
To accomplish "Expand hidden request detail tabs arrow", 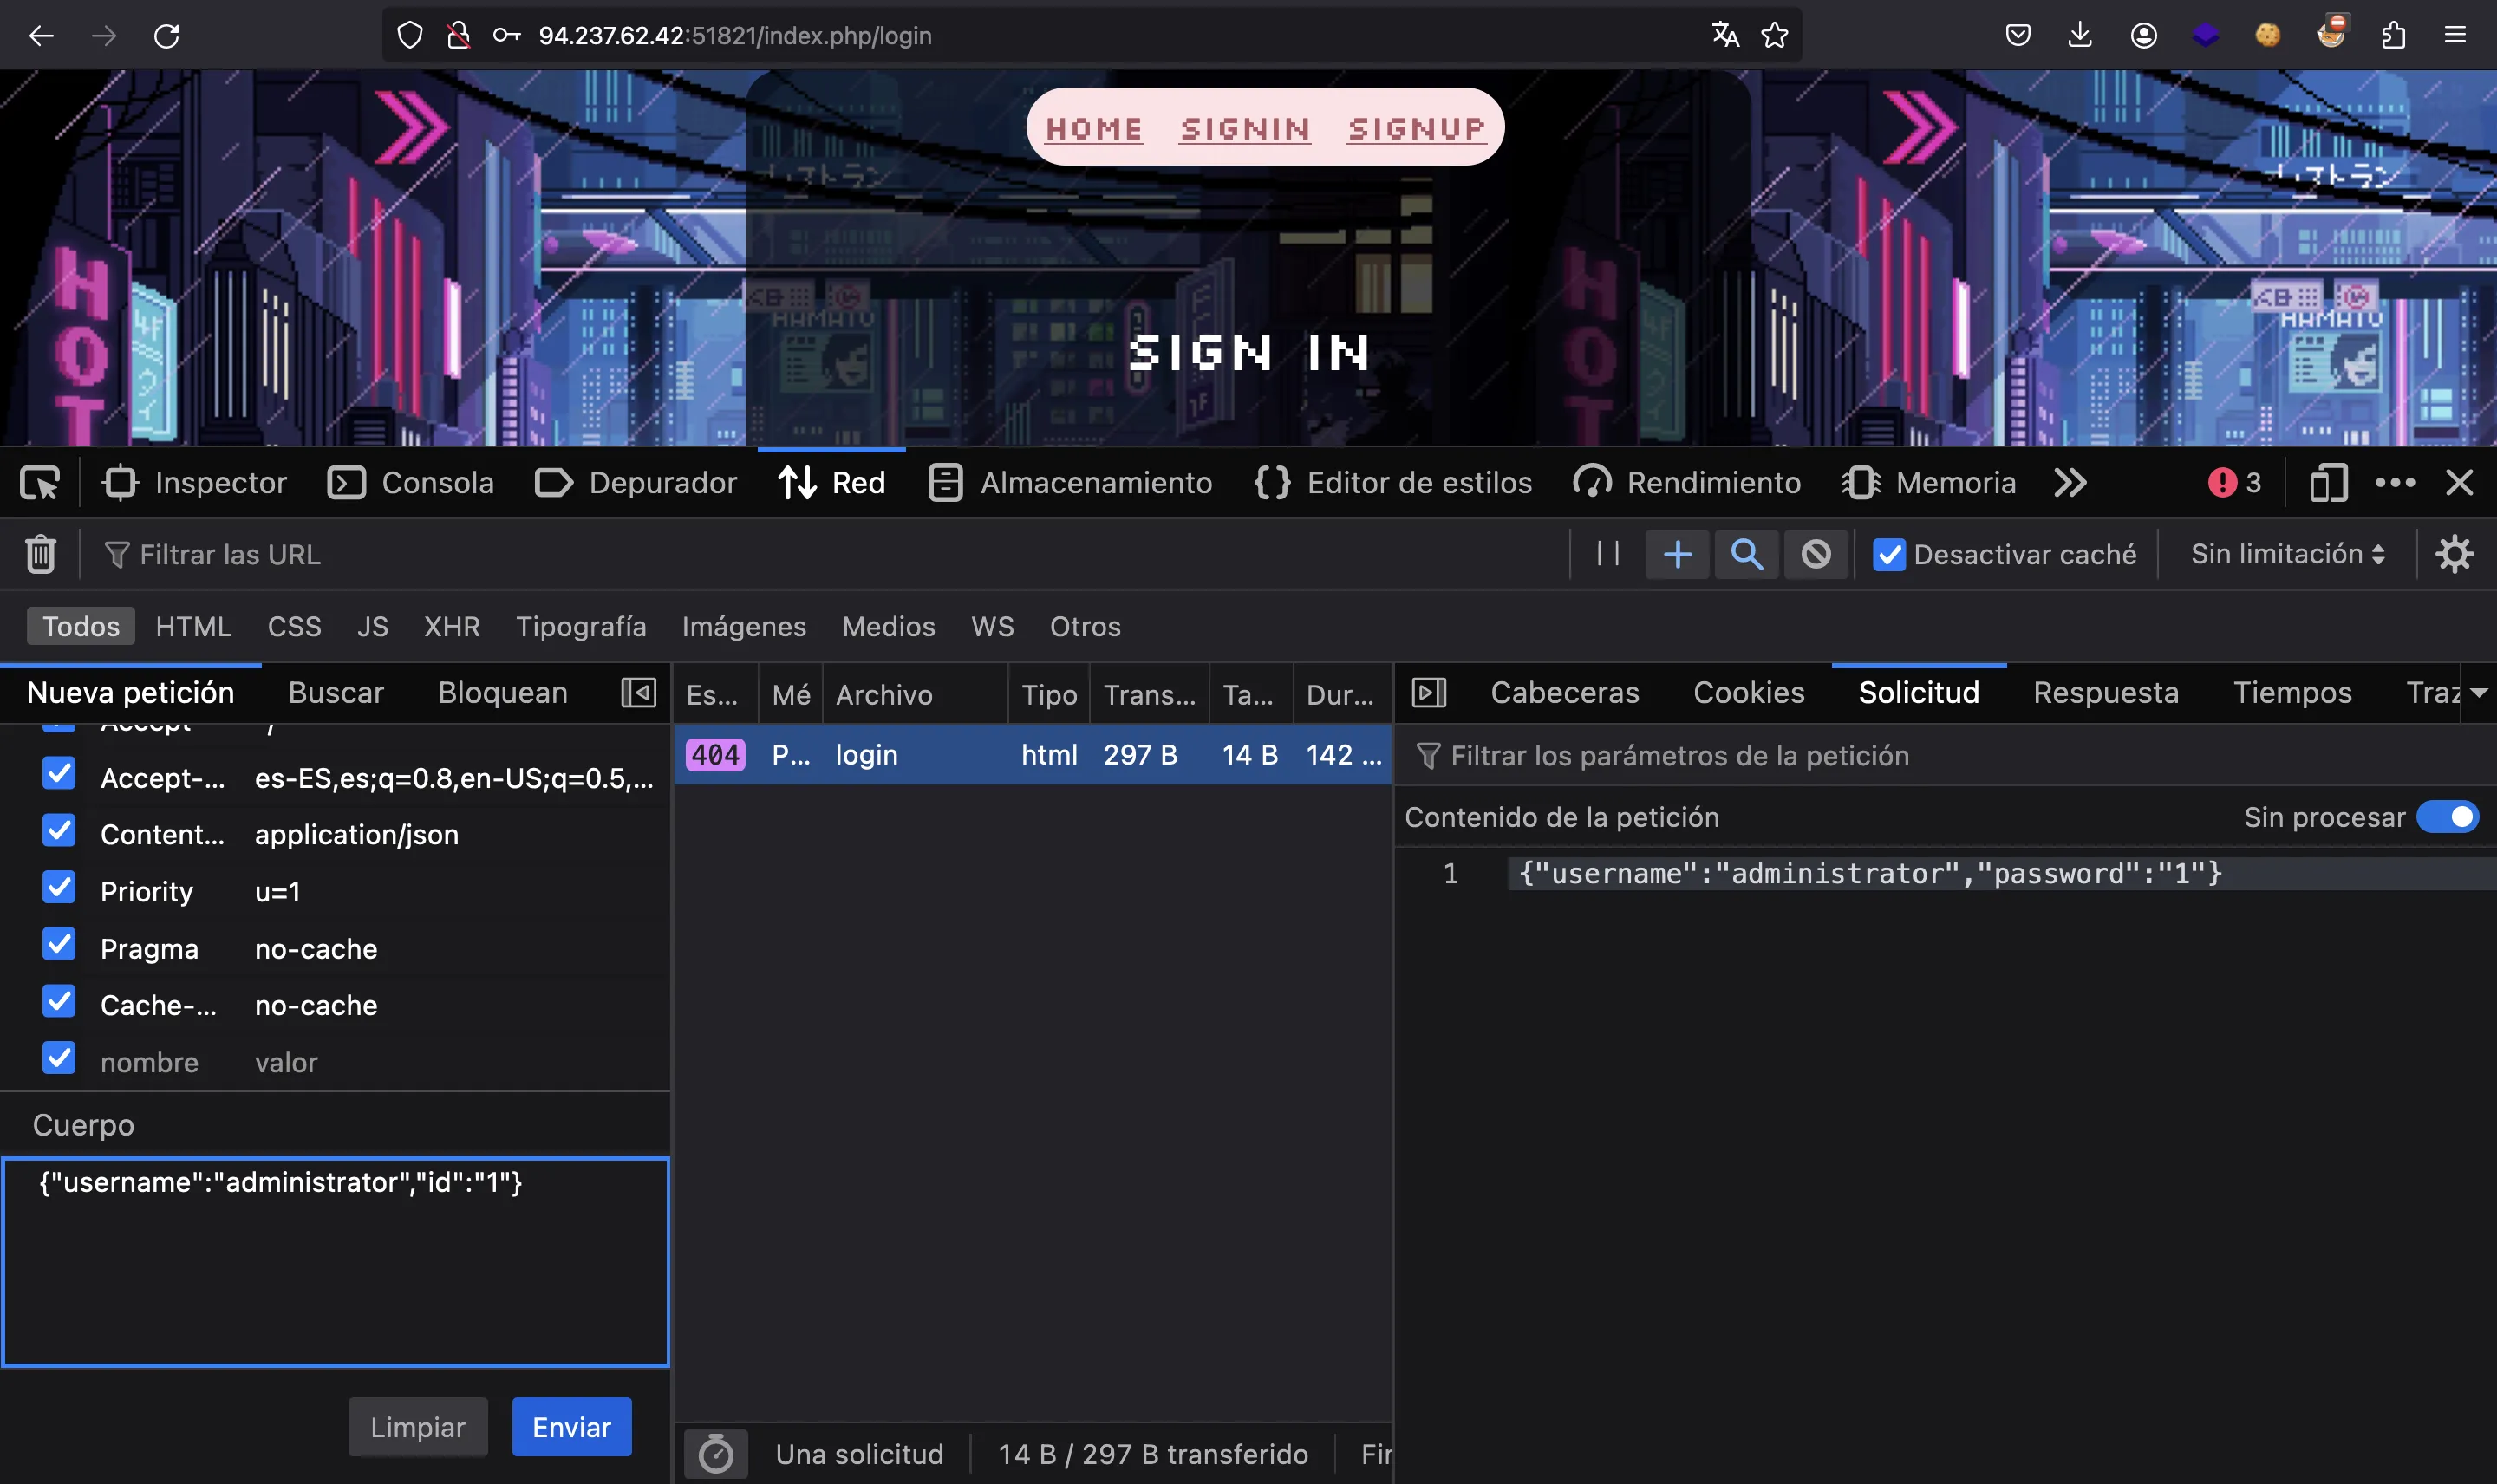I will point(2478,692).
